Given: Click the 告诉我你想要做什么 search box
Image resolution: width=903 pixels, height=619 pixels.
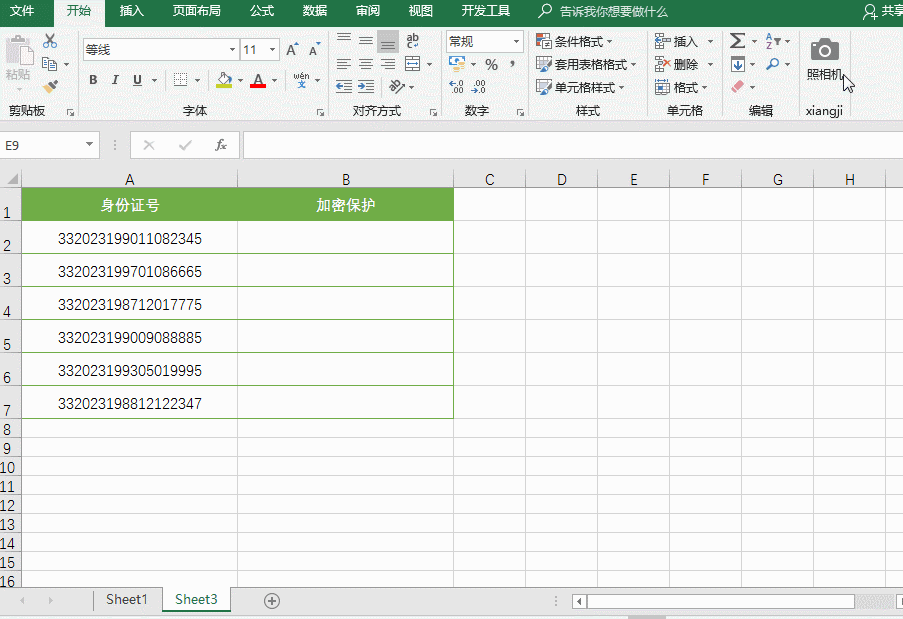Looking at the screenshot, I should (603, 12).
